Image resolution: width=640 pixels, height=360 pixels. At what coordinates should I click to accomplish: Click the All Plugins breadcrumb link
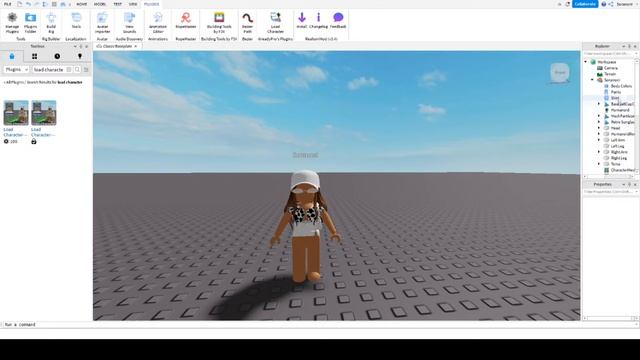(14, 82)
